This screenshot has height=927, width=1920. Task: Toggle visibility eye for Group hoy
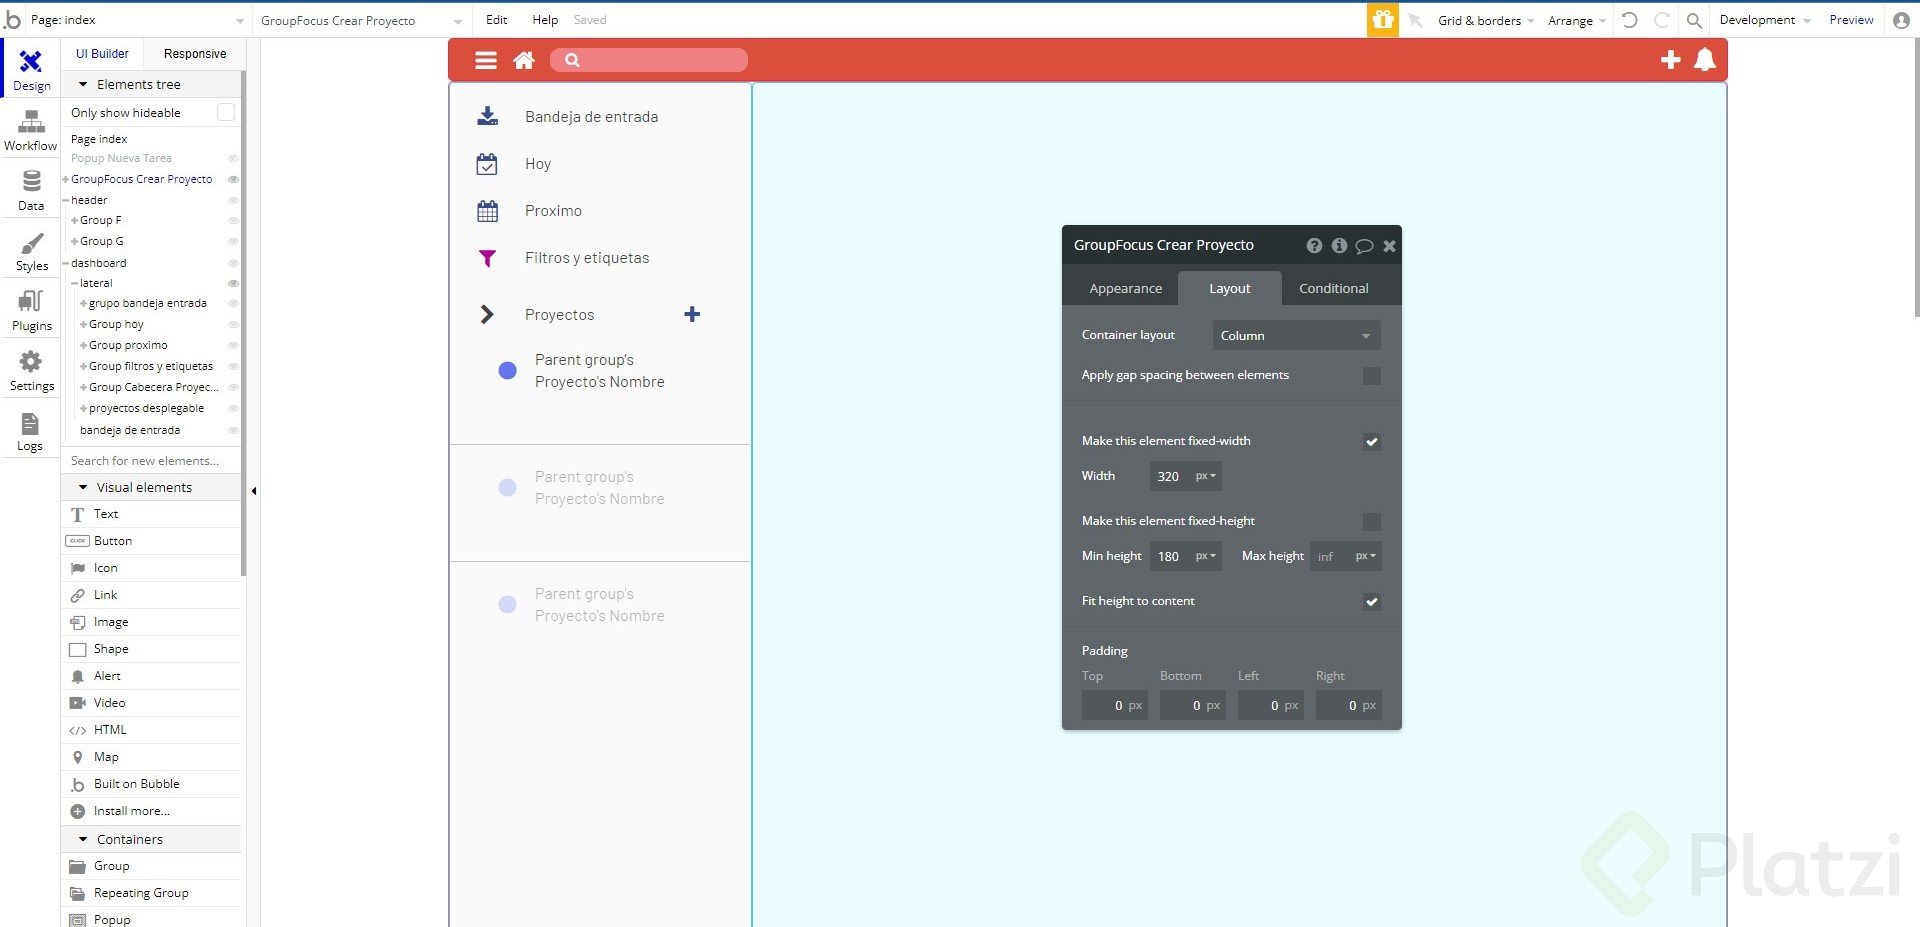[x=233, y=324]
